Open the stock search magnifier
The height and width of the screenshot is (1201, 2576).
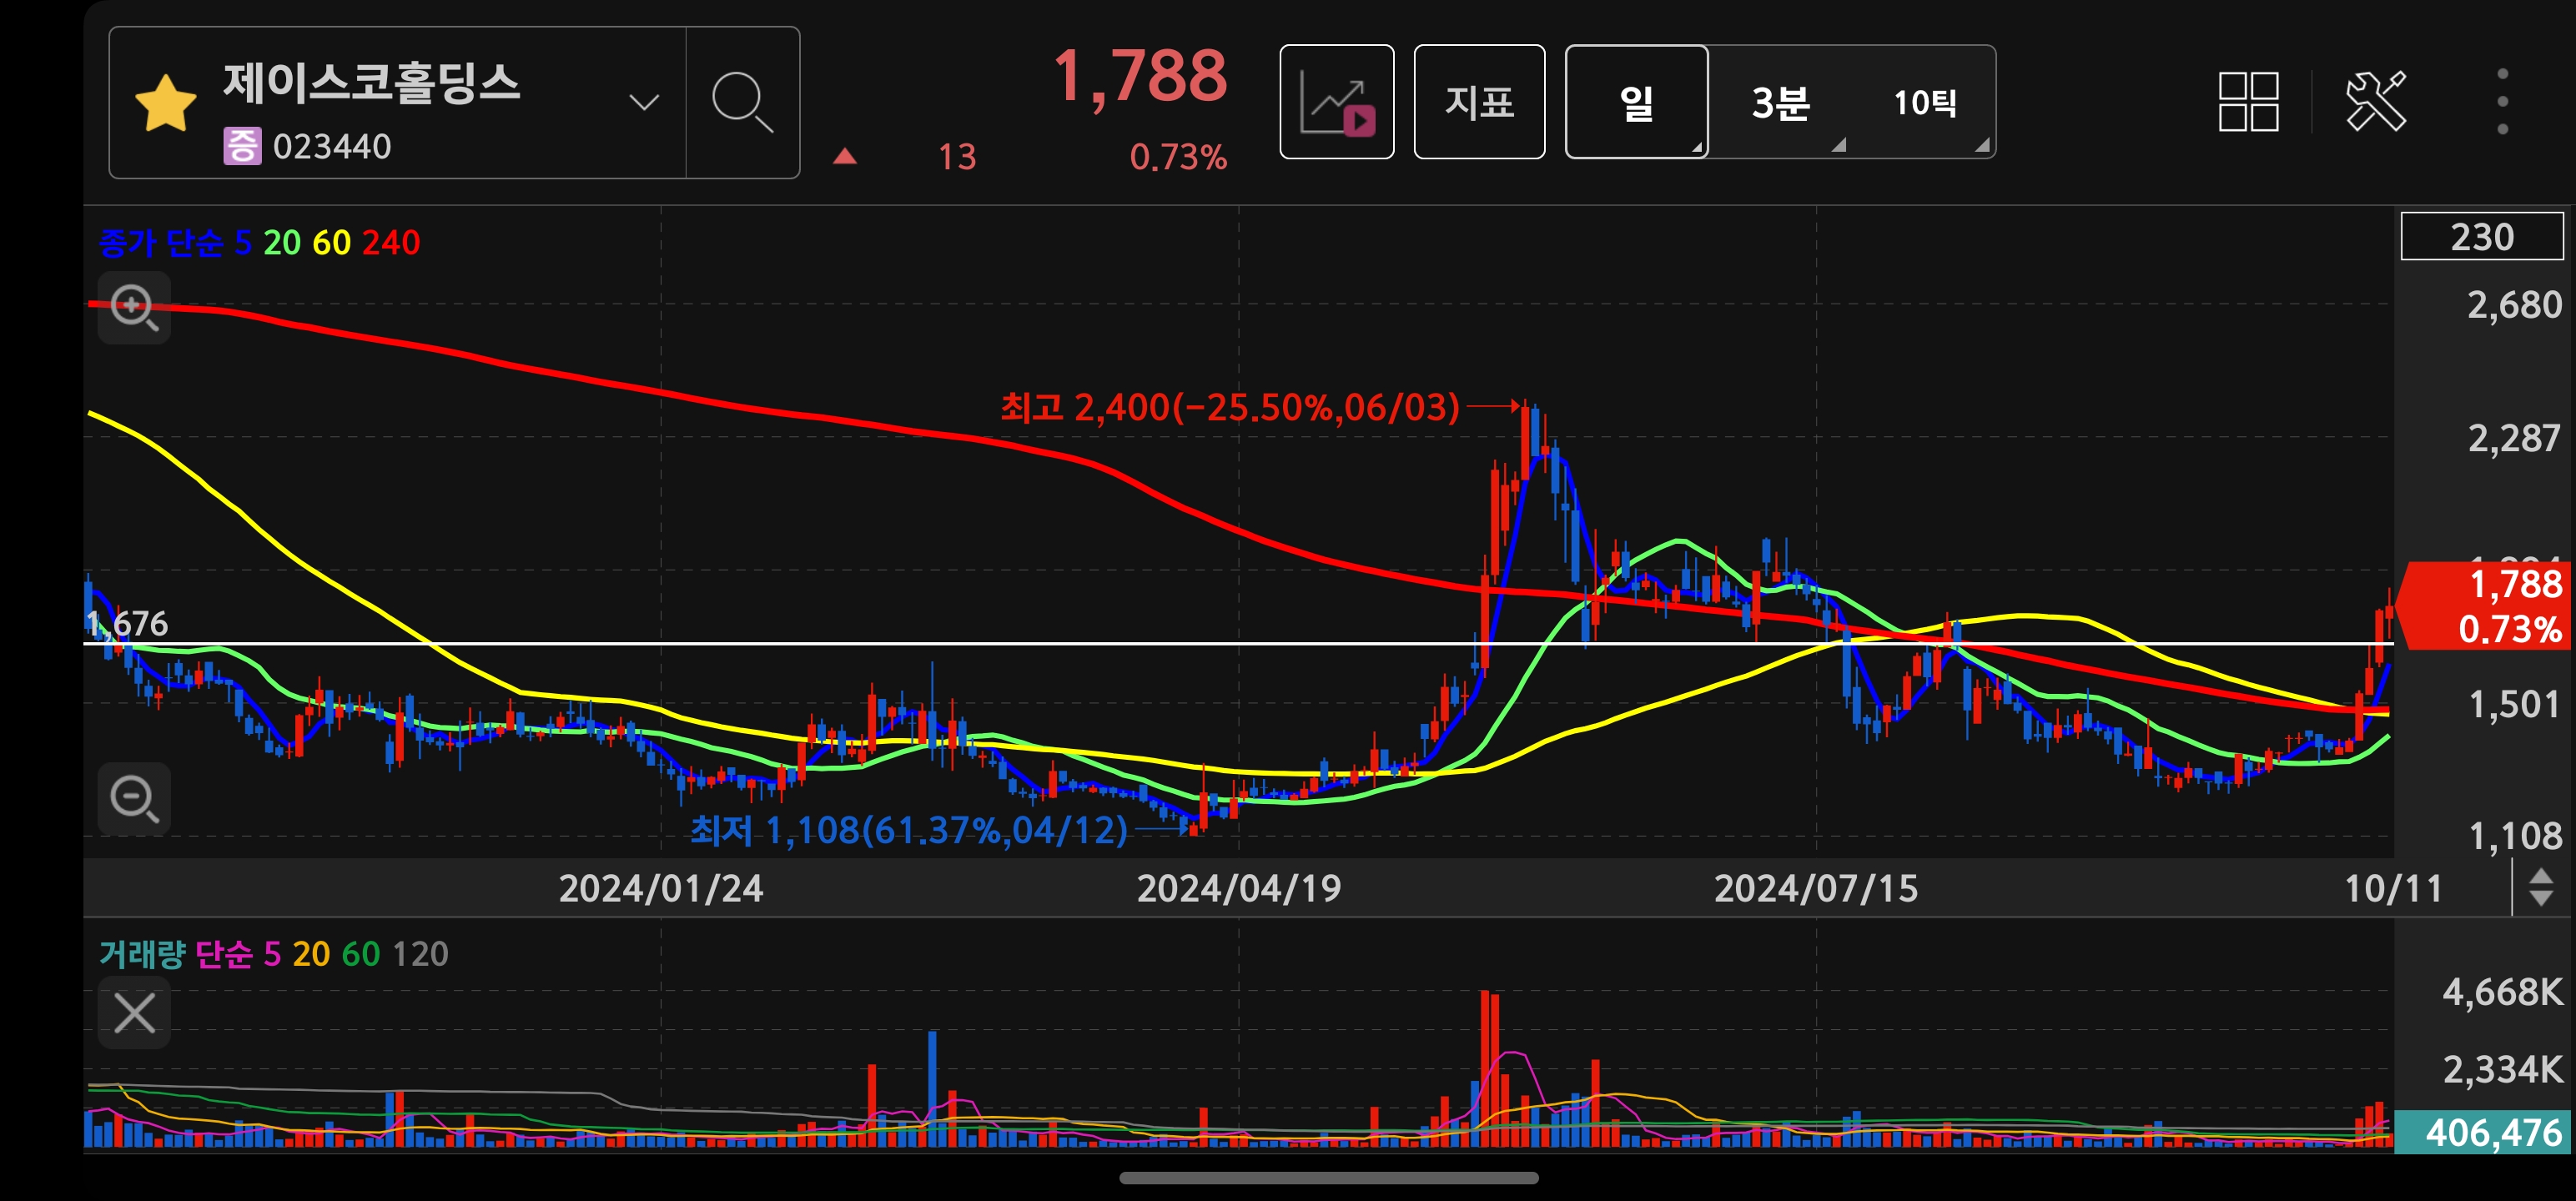point(742,102)
